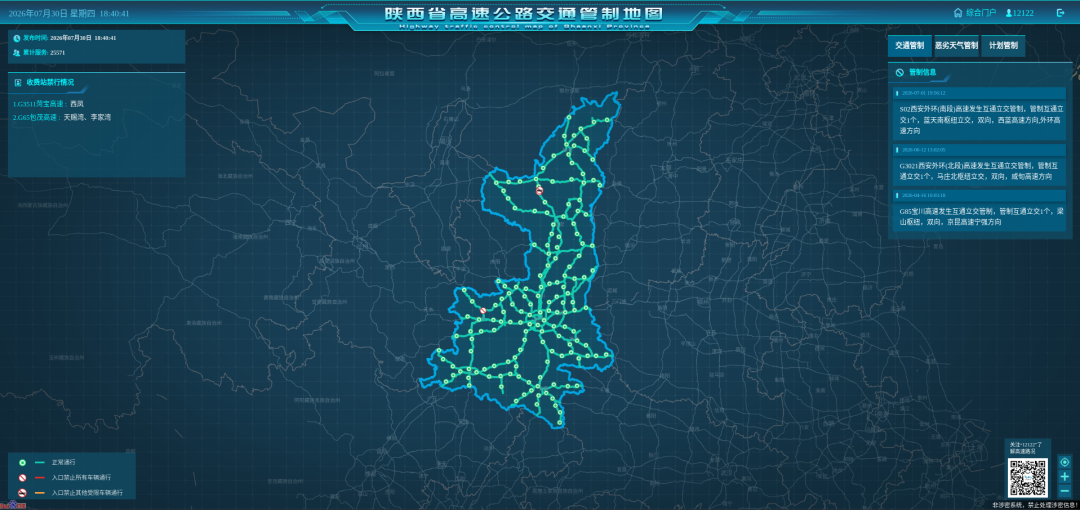
Task: Click the 12122 username text
Action: click(1024, 12)
